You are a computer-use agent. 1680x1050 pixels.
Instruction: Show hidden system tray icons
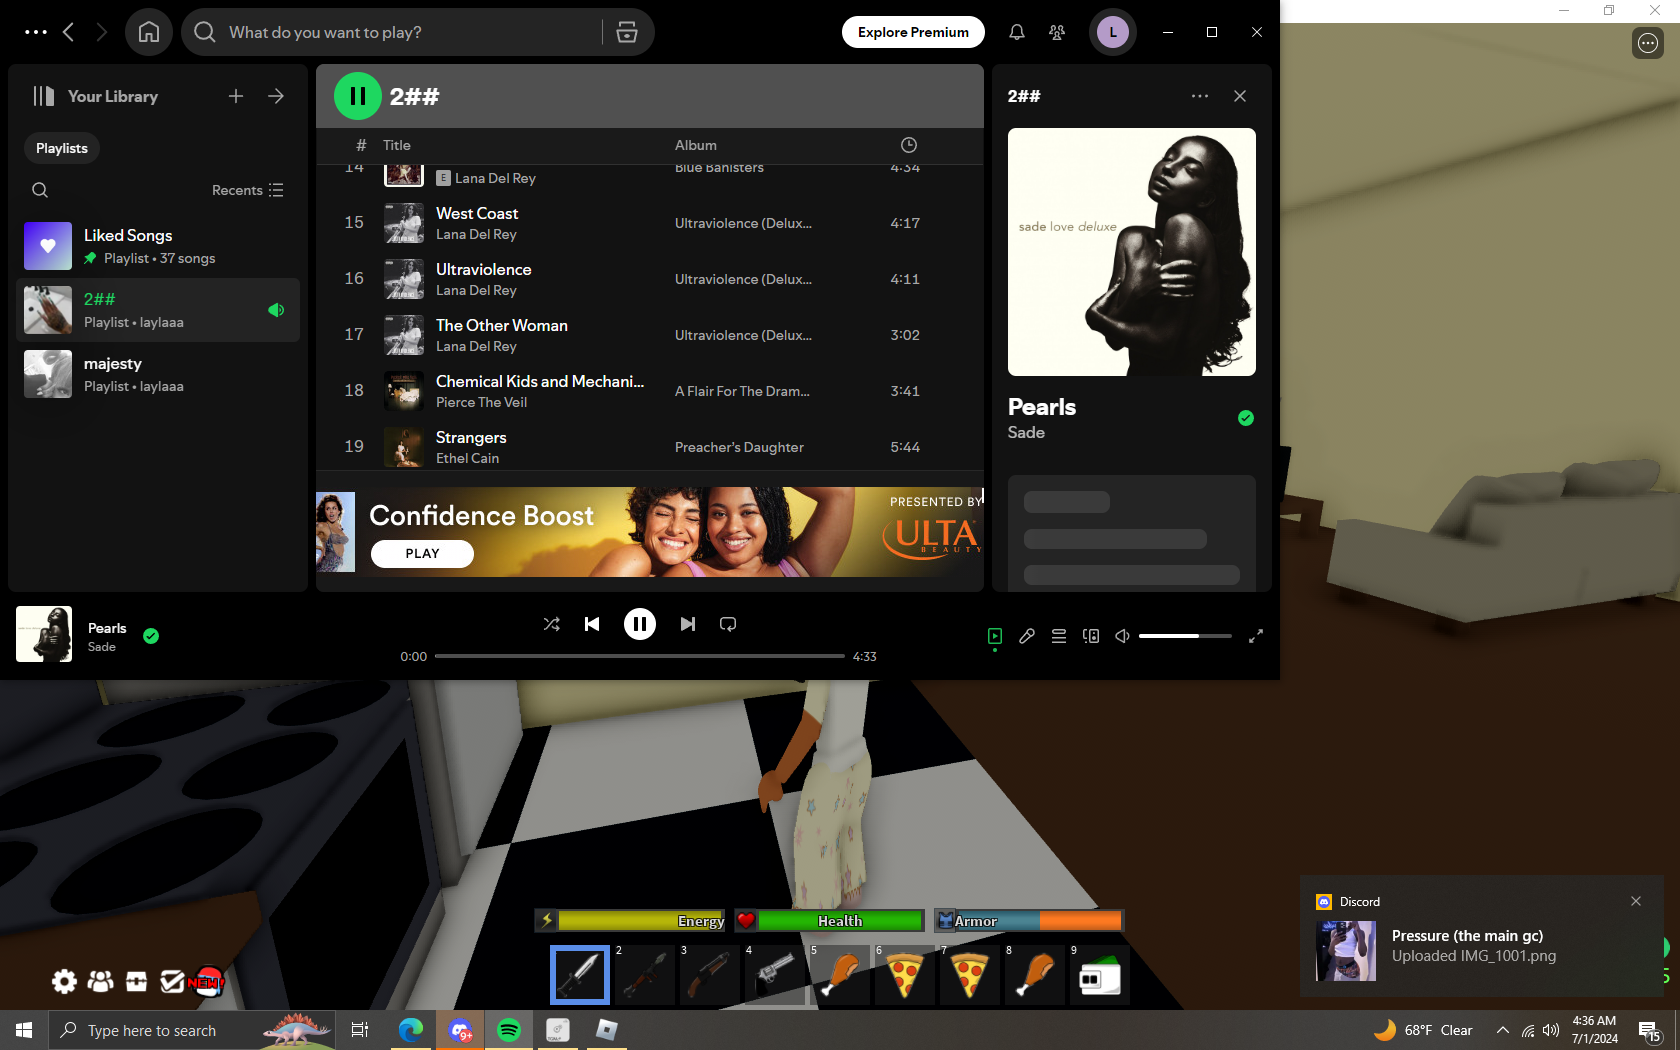(x=1503, y=1030)
